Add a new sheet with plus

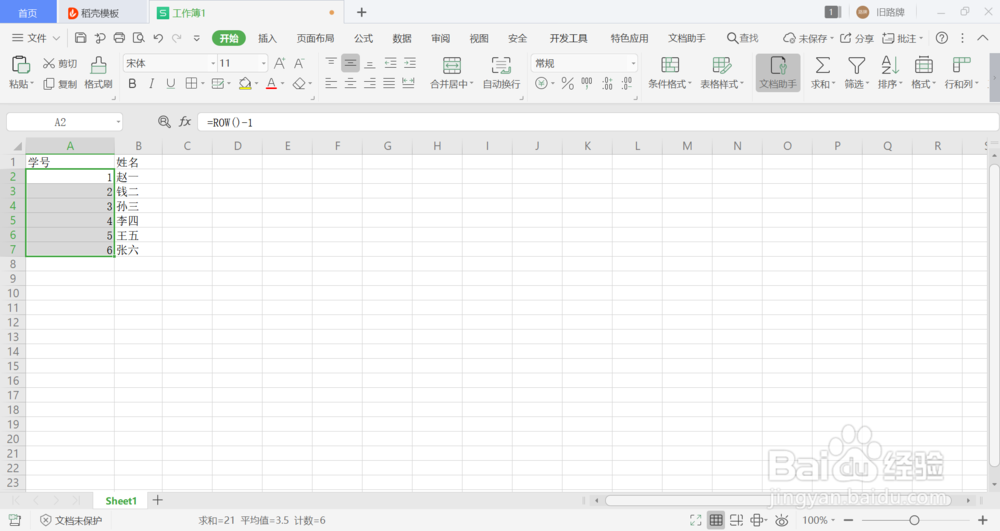pos(158,500)
